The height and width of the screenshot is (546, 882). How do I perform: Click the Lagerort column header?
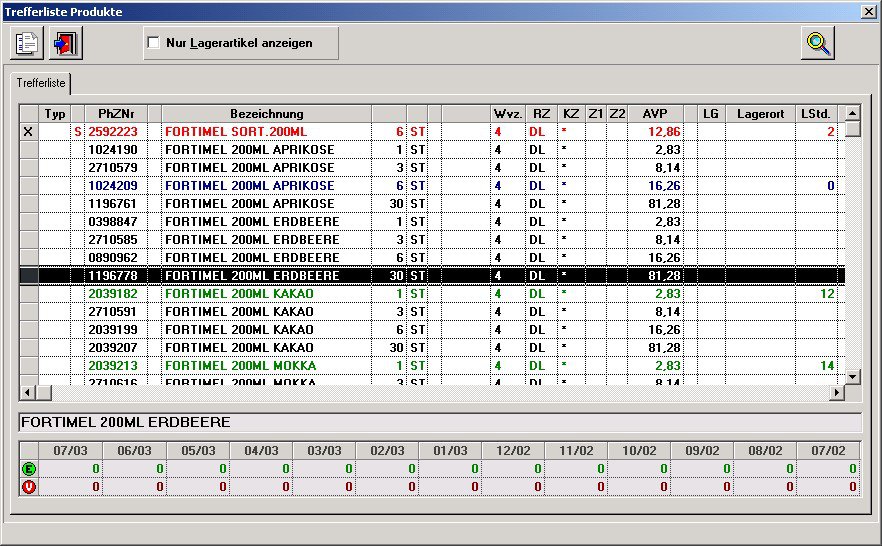pyautogui.click(x=760, y=113)
